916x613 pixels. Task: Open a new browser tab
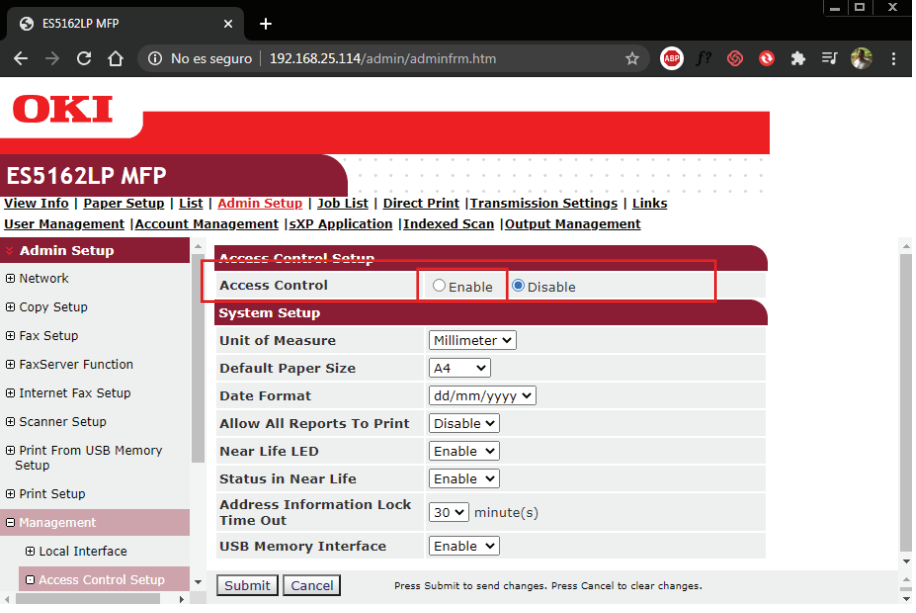266,23
